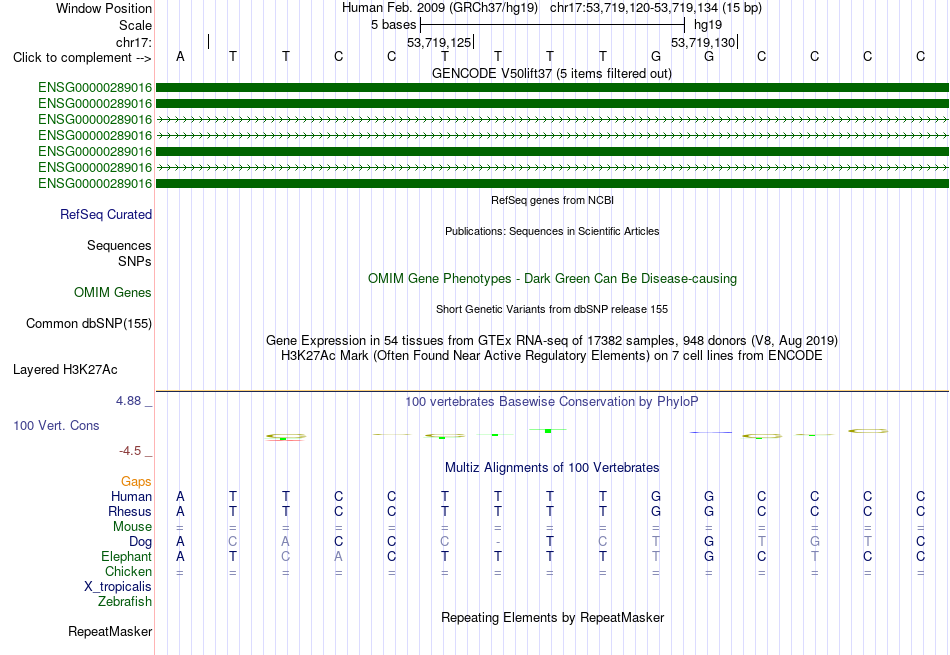Click the Mouse alignment row label
This screenshot has height=655, width=950.
click(132, 527)
